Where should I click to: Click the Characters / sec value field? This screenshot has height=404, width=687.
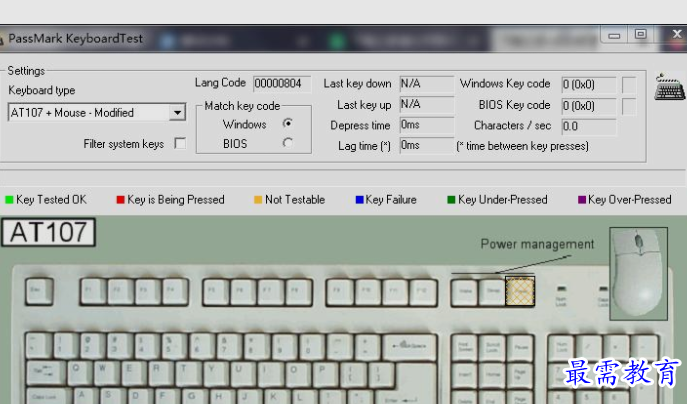(589, 126)
